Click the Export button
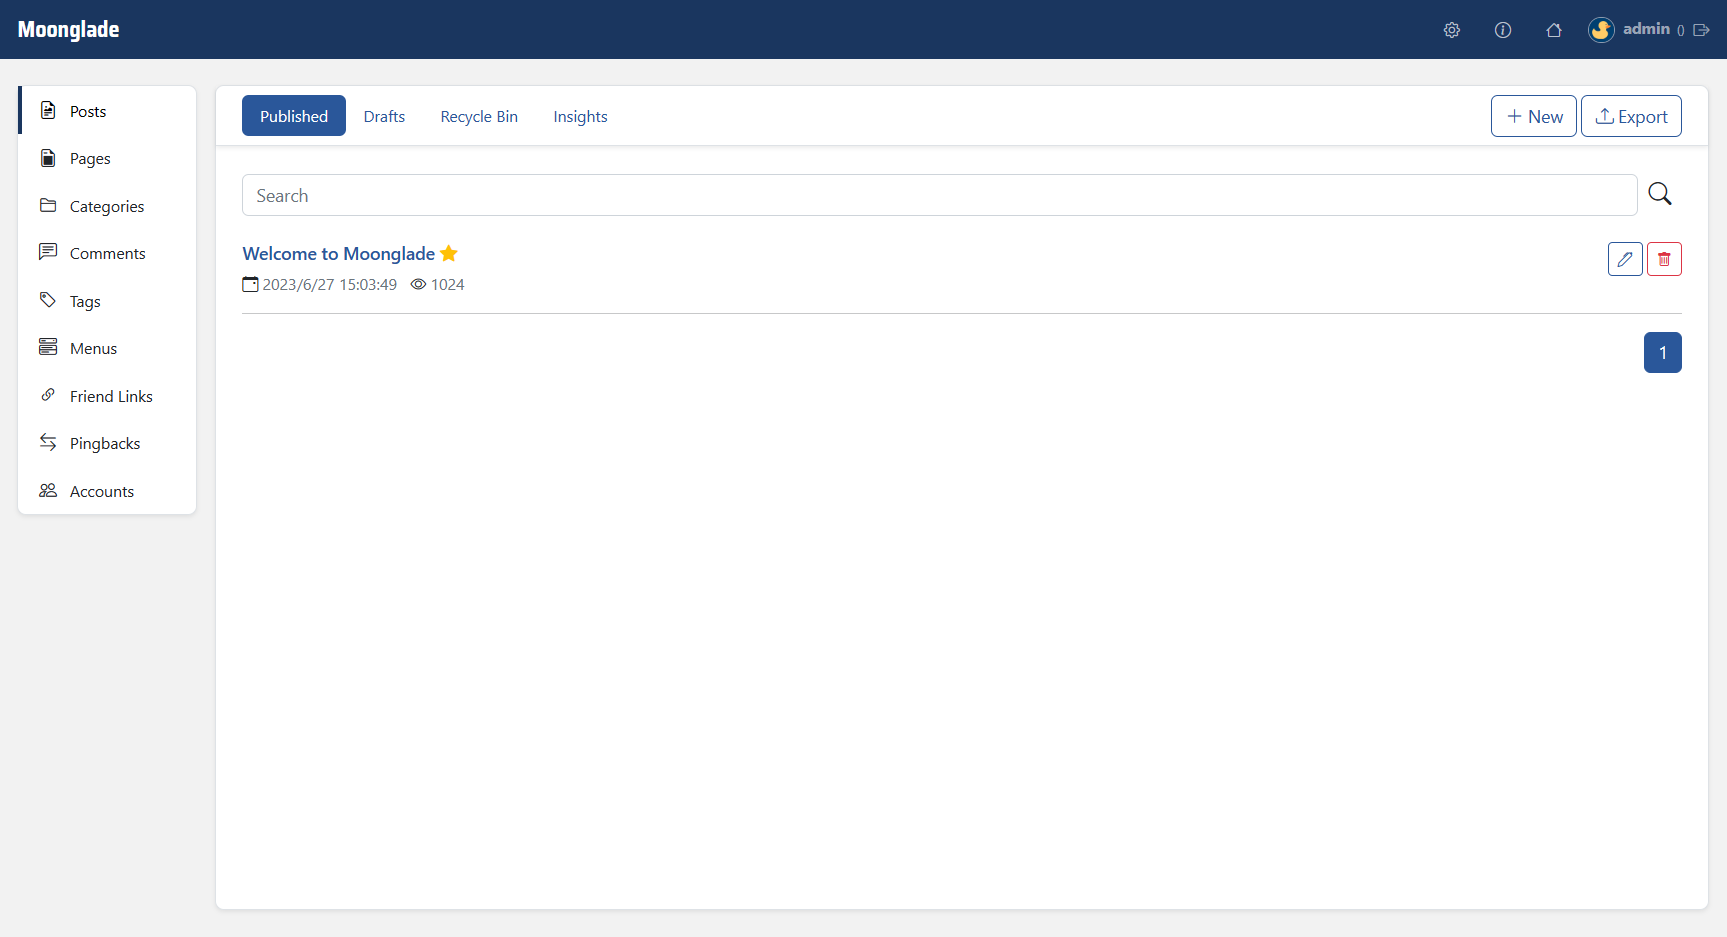This screenshot has width=1727, height=937. coord(1631,116)
